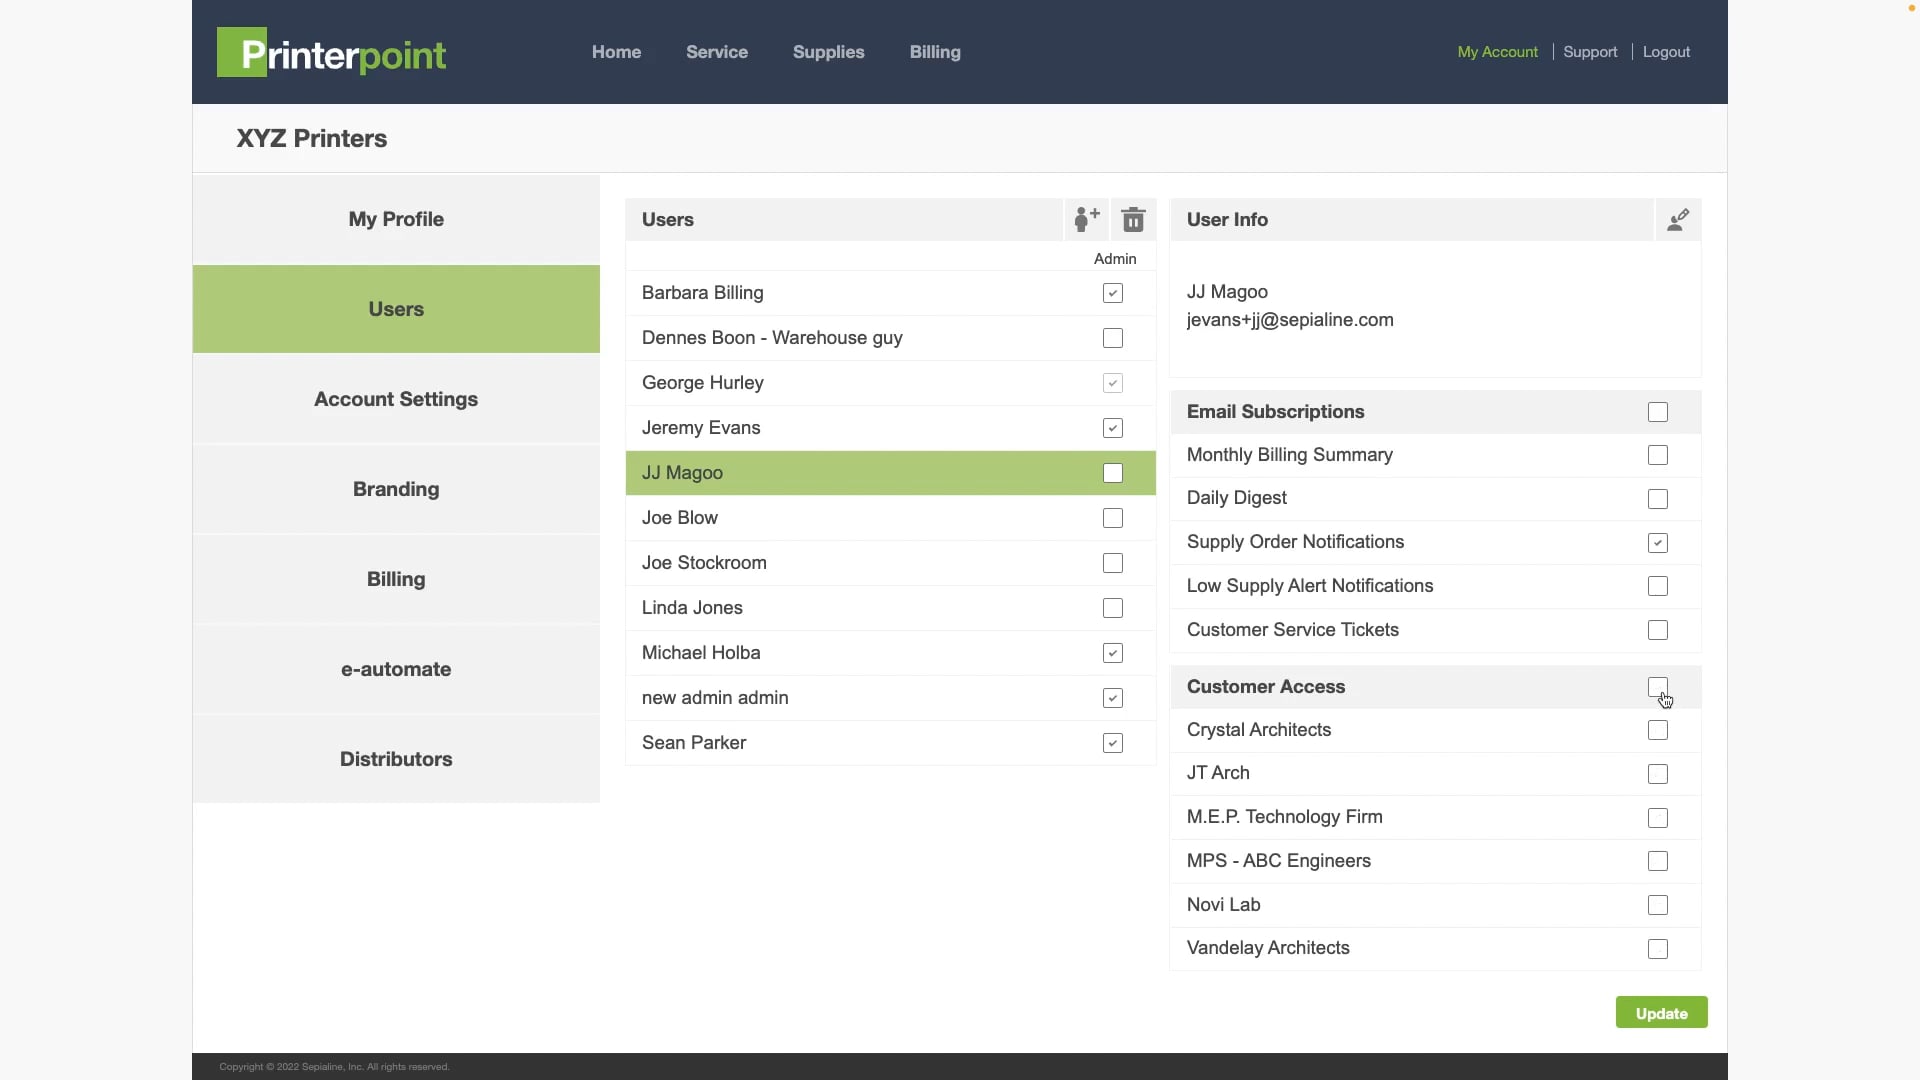
Task: Select Linda Jones in the users list
Action: tap(692, 608)
